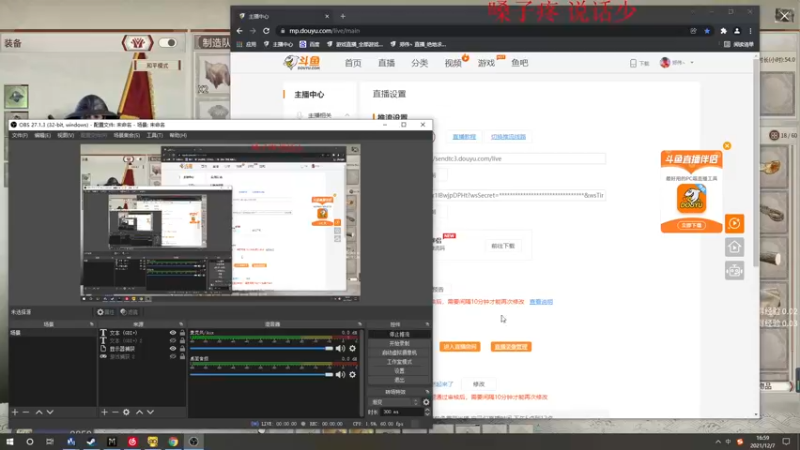Image resolution: width=800 pixels, height=450 pixels.
Task: Click the Douyu logo in page header
Action: 302,62
